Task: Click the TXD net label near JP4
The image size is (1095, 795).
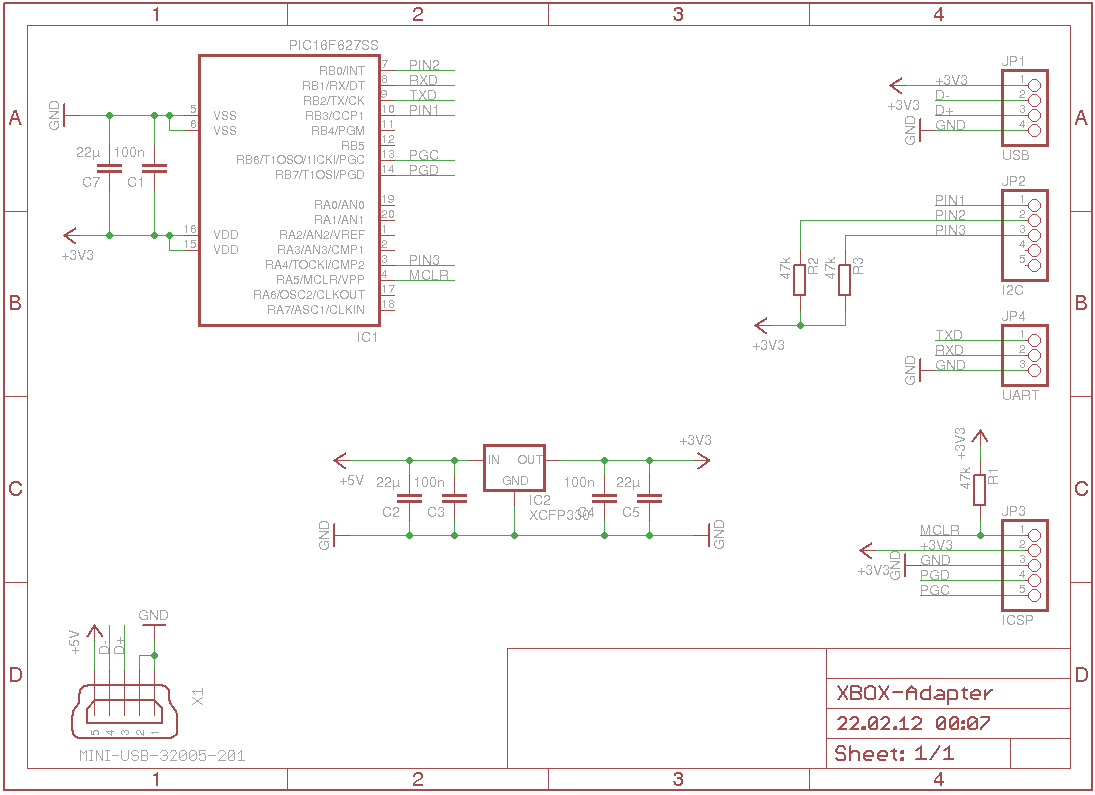Action: [950, 335]
